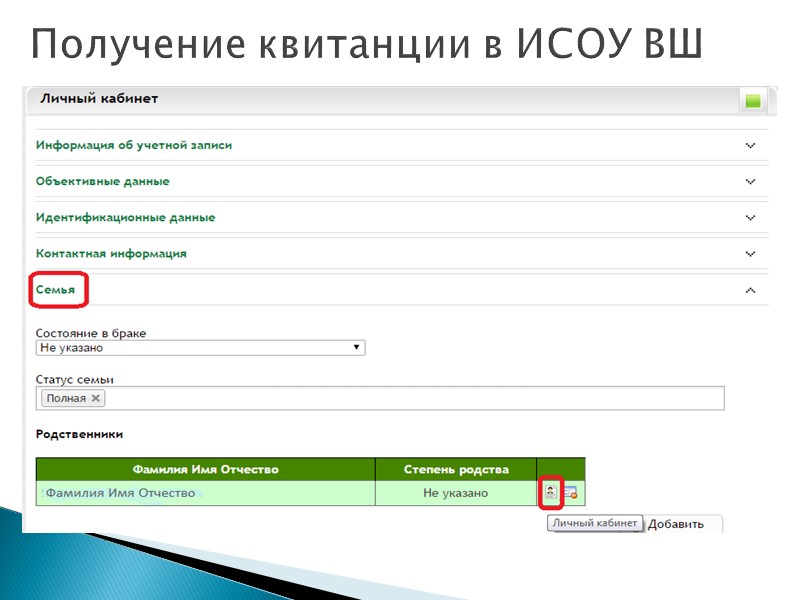
Task: Click the Семья section heading
Action: [x=55, y=290]
